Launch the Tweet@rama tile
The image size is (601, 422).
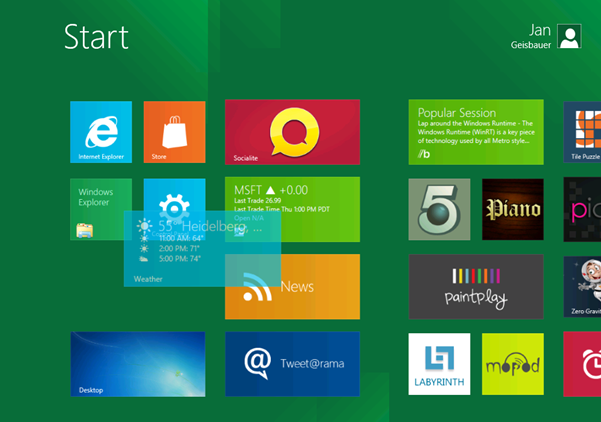click(x=292, y=364)
